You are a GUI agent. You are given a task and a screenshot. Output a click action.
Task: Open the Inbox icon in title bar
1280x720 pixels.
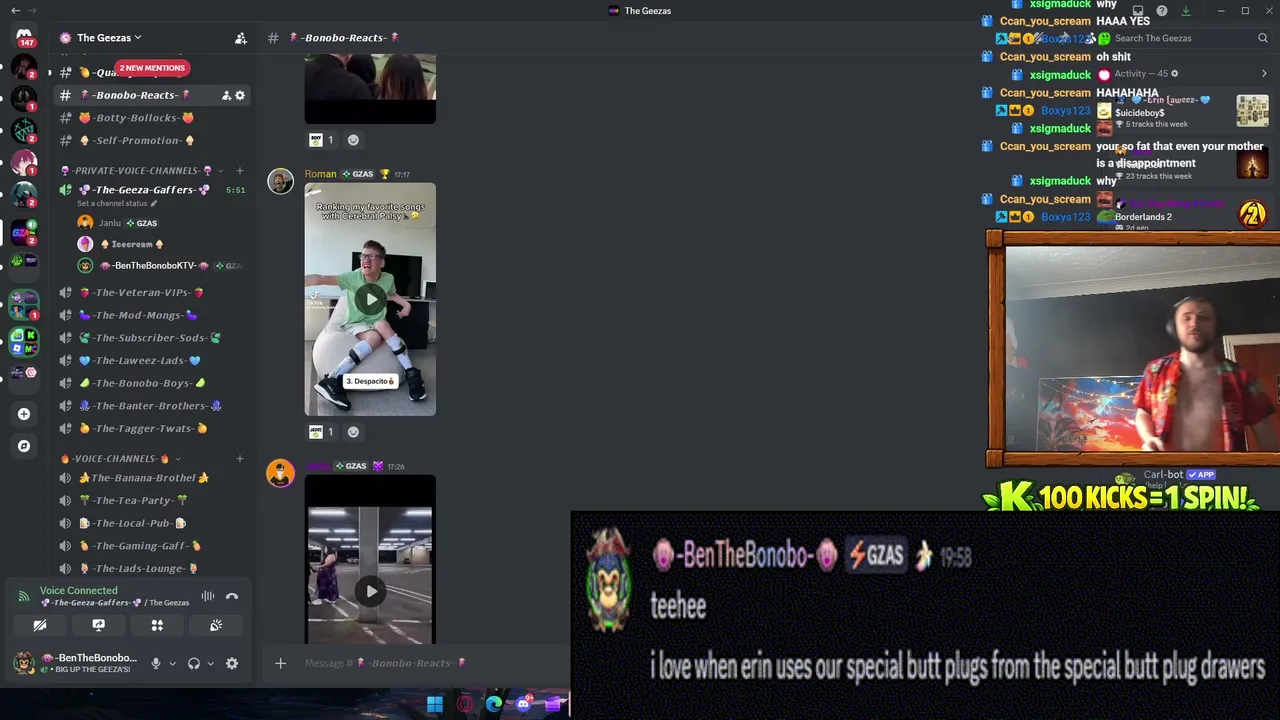(1138, 11)
